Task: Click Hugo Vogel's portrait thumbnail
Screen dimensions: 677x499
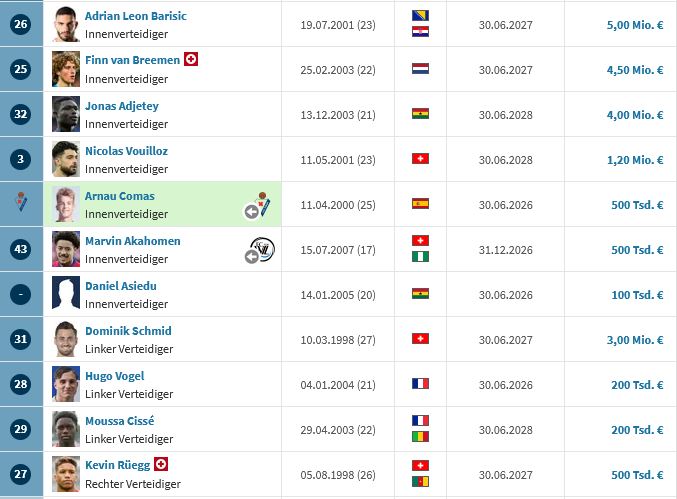Action: tap(66, 384)
